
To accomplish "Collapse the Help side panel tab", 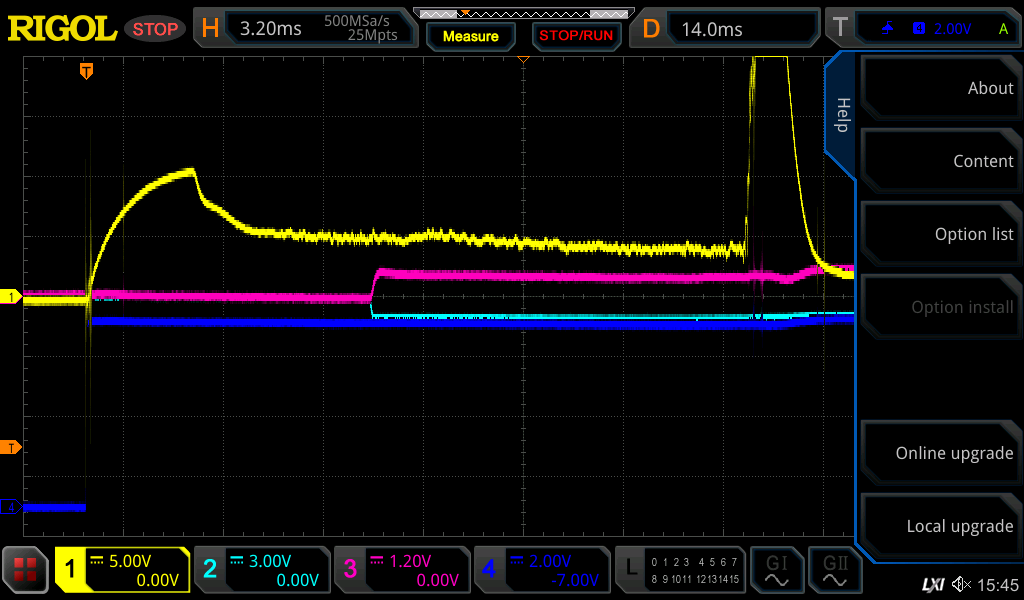I will [841, 115].
